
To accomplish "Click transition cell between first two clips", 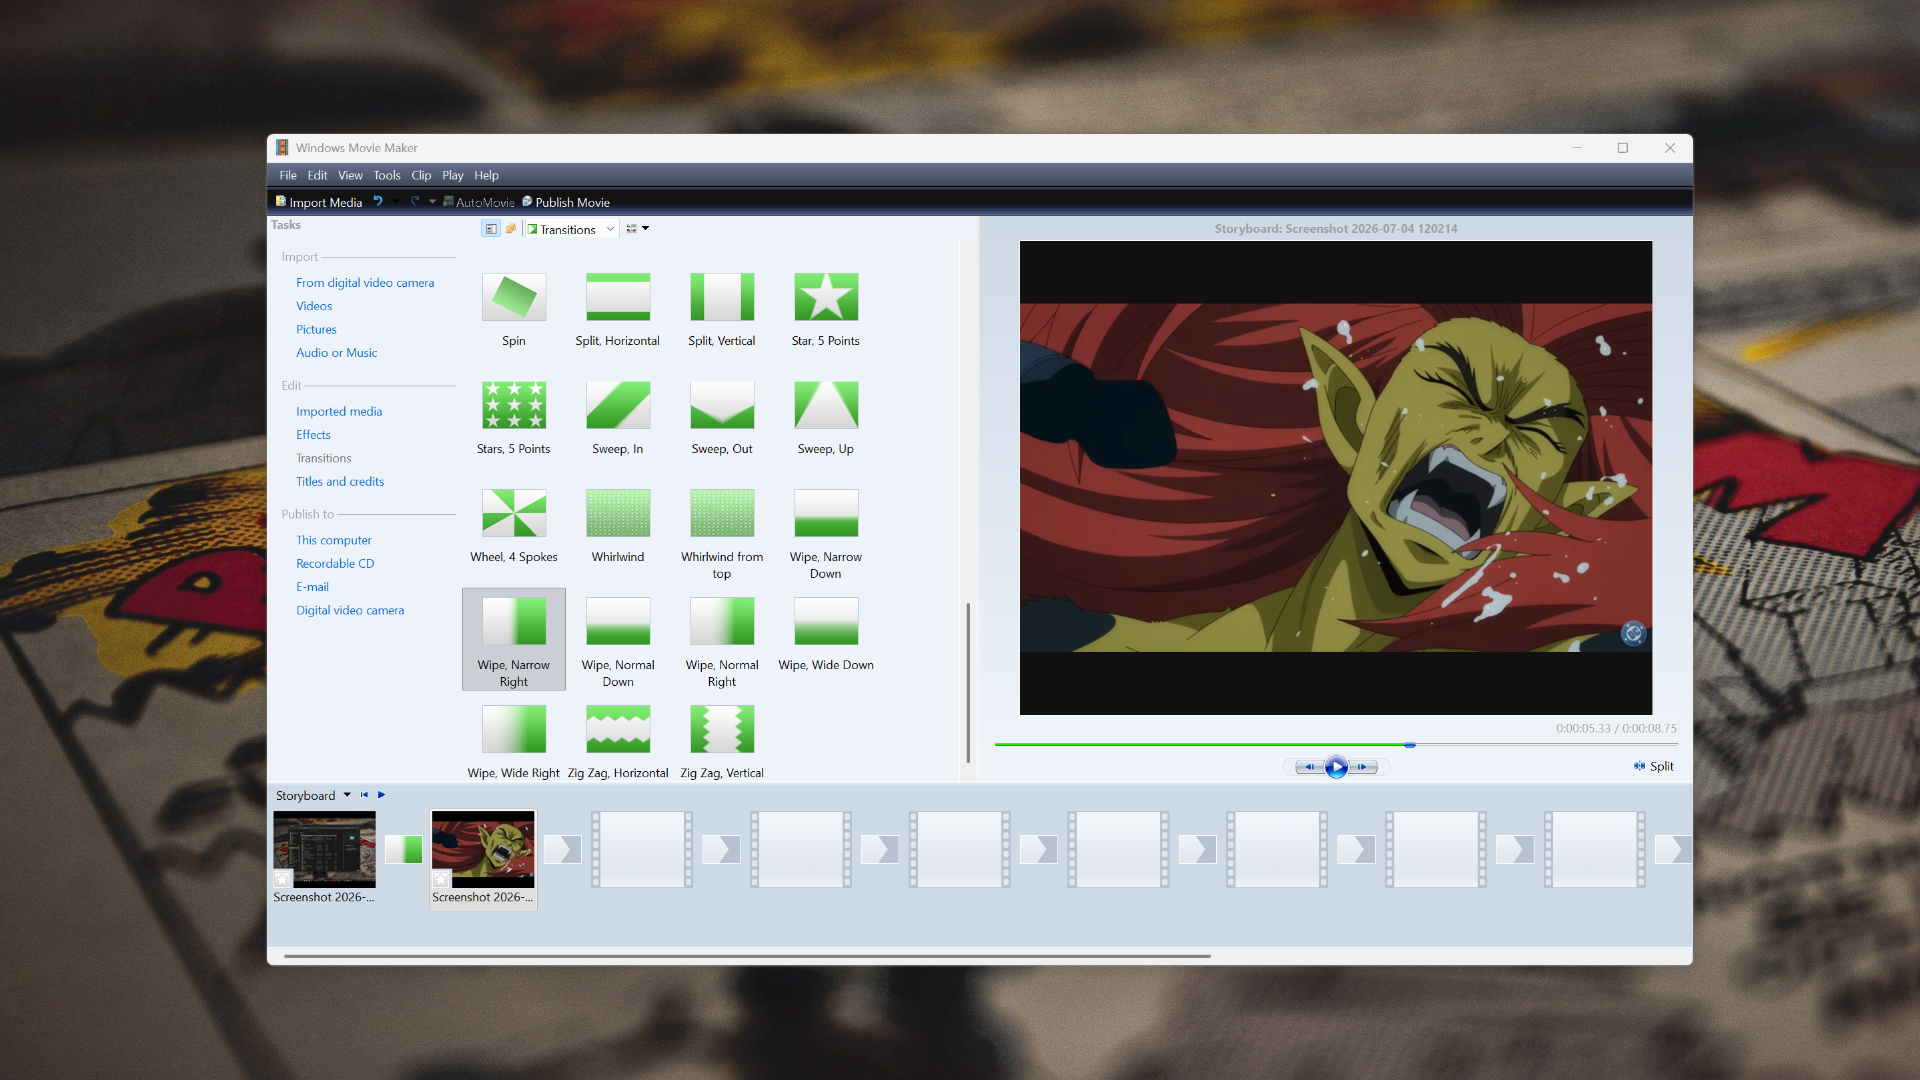I will coord(404,849).
